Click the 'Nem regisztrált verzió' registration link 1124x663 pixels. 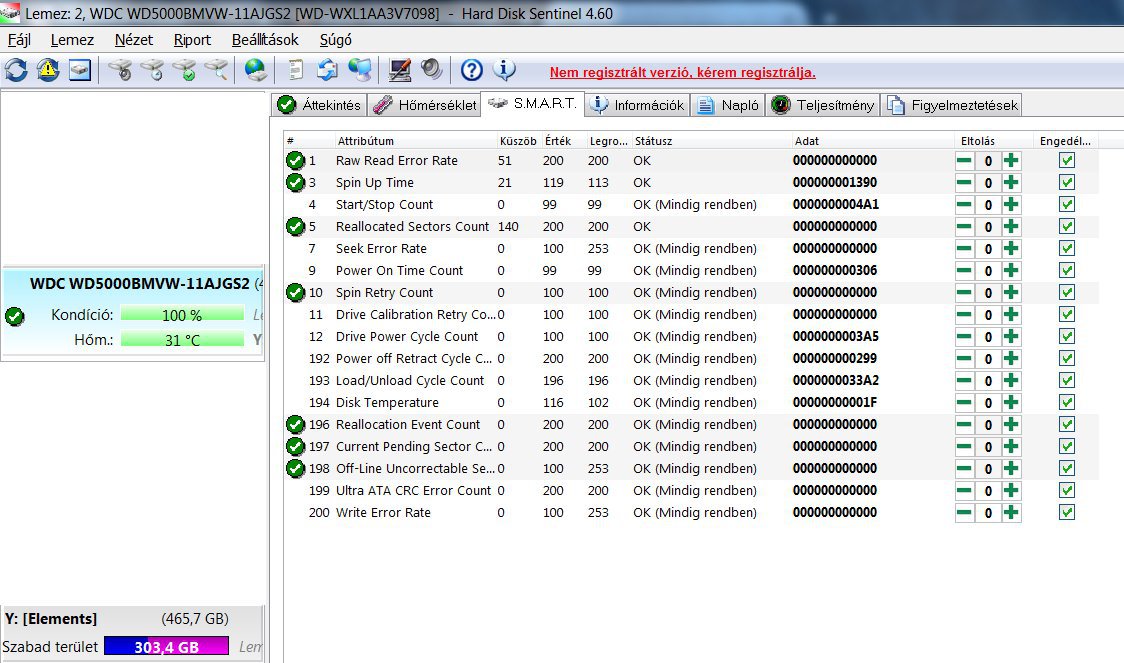682,72
